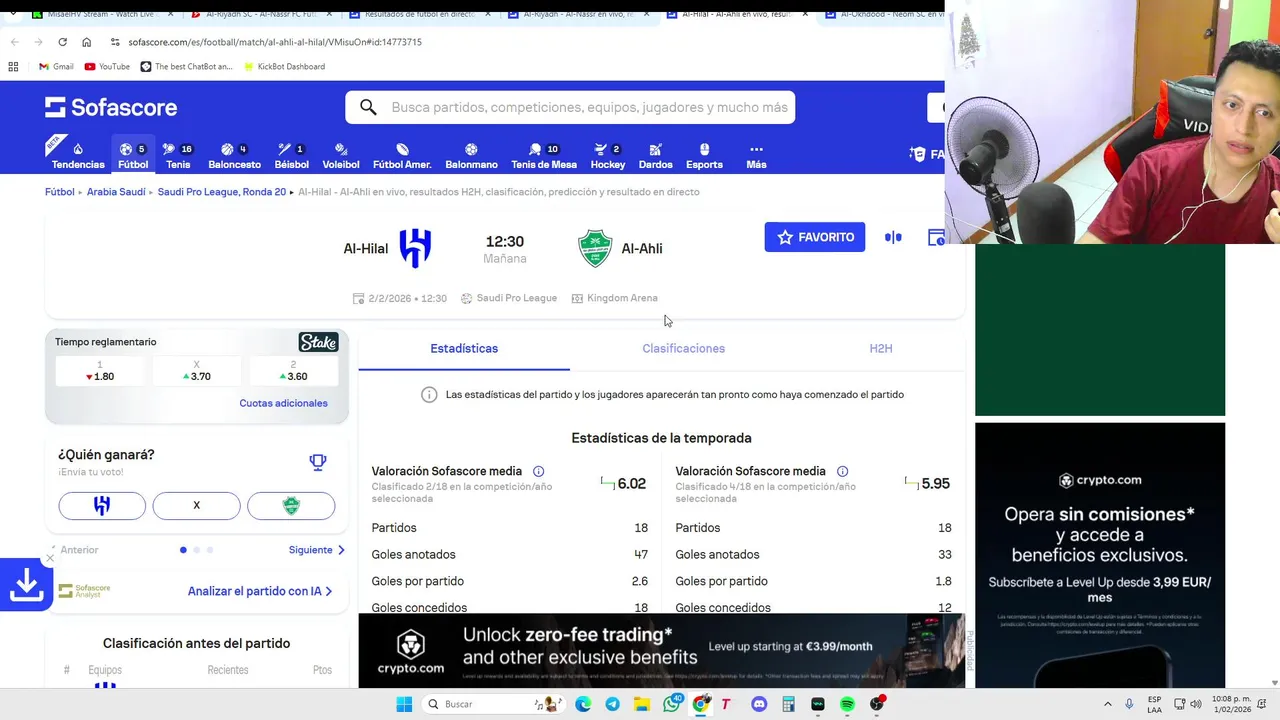The height and width of the screenshot is (720, 1280).
Task: Open Cuotas adicionales link
Action: tap(283, 403)
